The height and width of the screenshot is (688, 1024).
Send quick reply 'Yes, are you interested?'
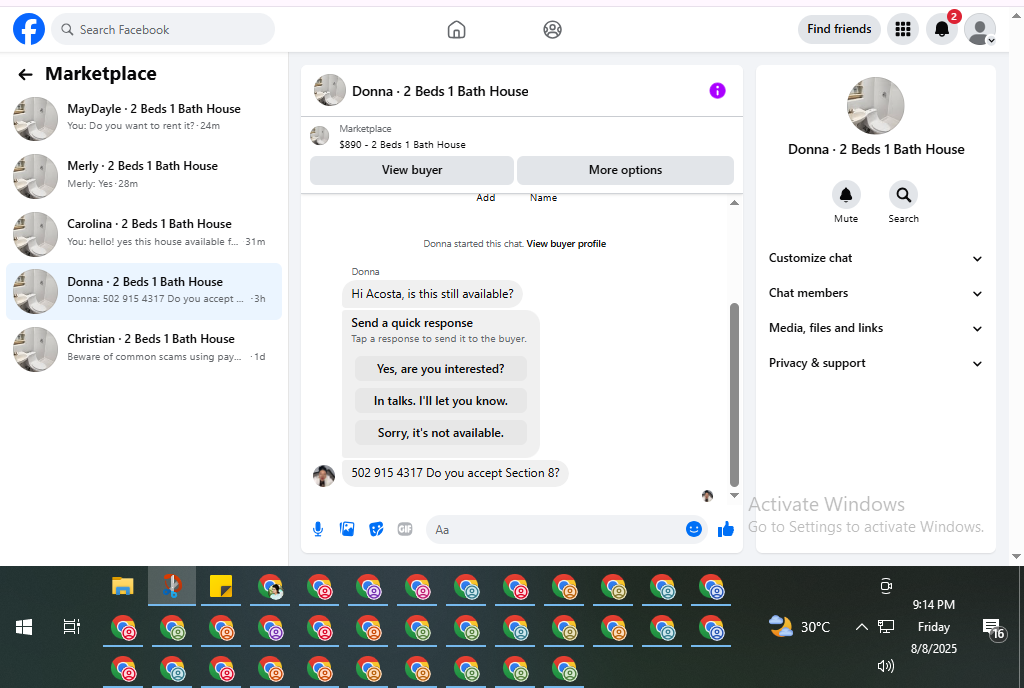click(x=441, y=369)
